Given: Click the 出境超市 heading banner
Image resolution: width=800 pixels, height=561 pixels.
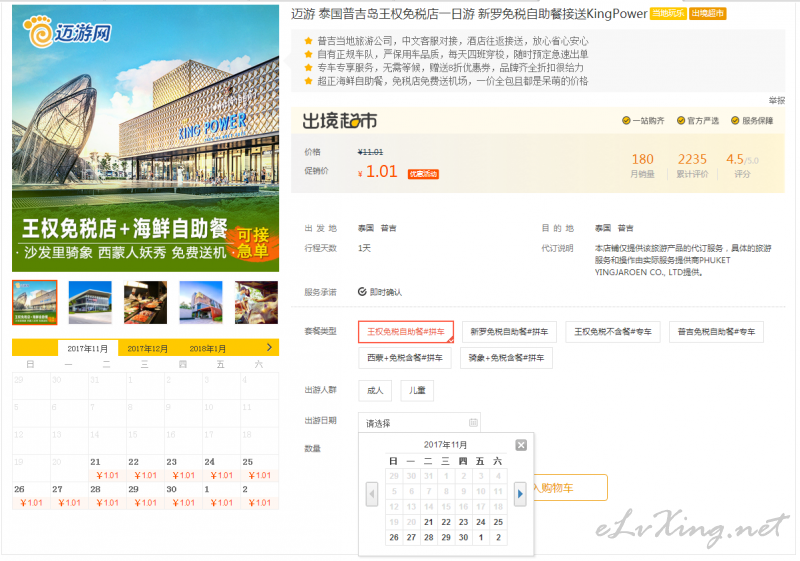Looking at the screenshot, I should point(339,121).
